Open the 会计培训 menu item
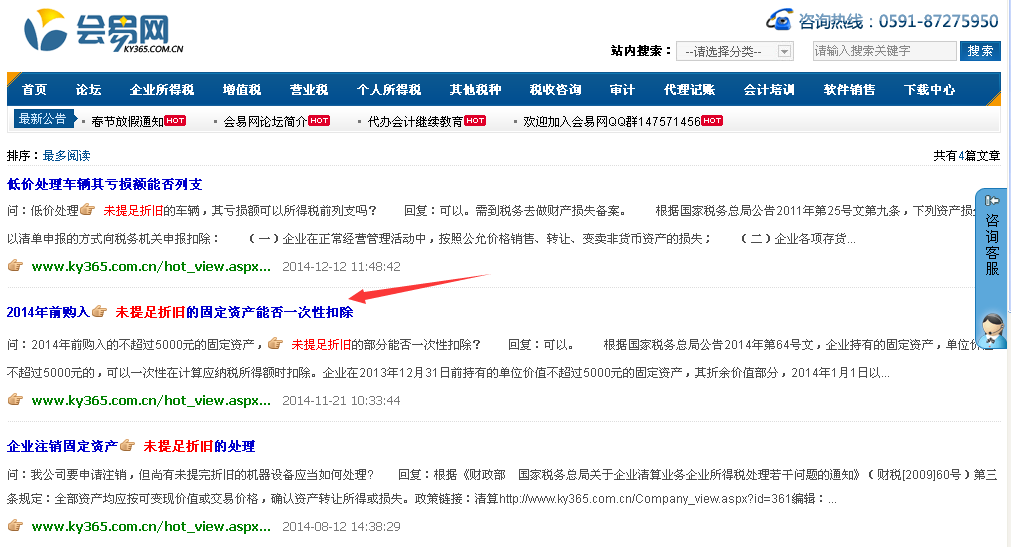Image resolution: width=1011 pixels, height=547 pixels. coord(769,90)
